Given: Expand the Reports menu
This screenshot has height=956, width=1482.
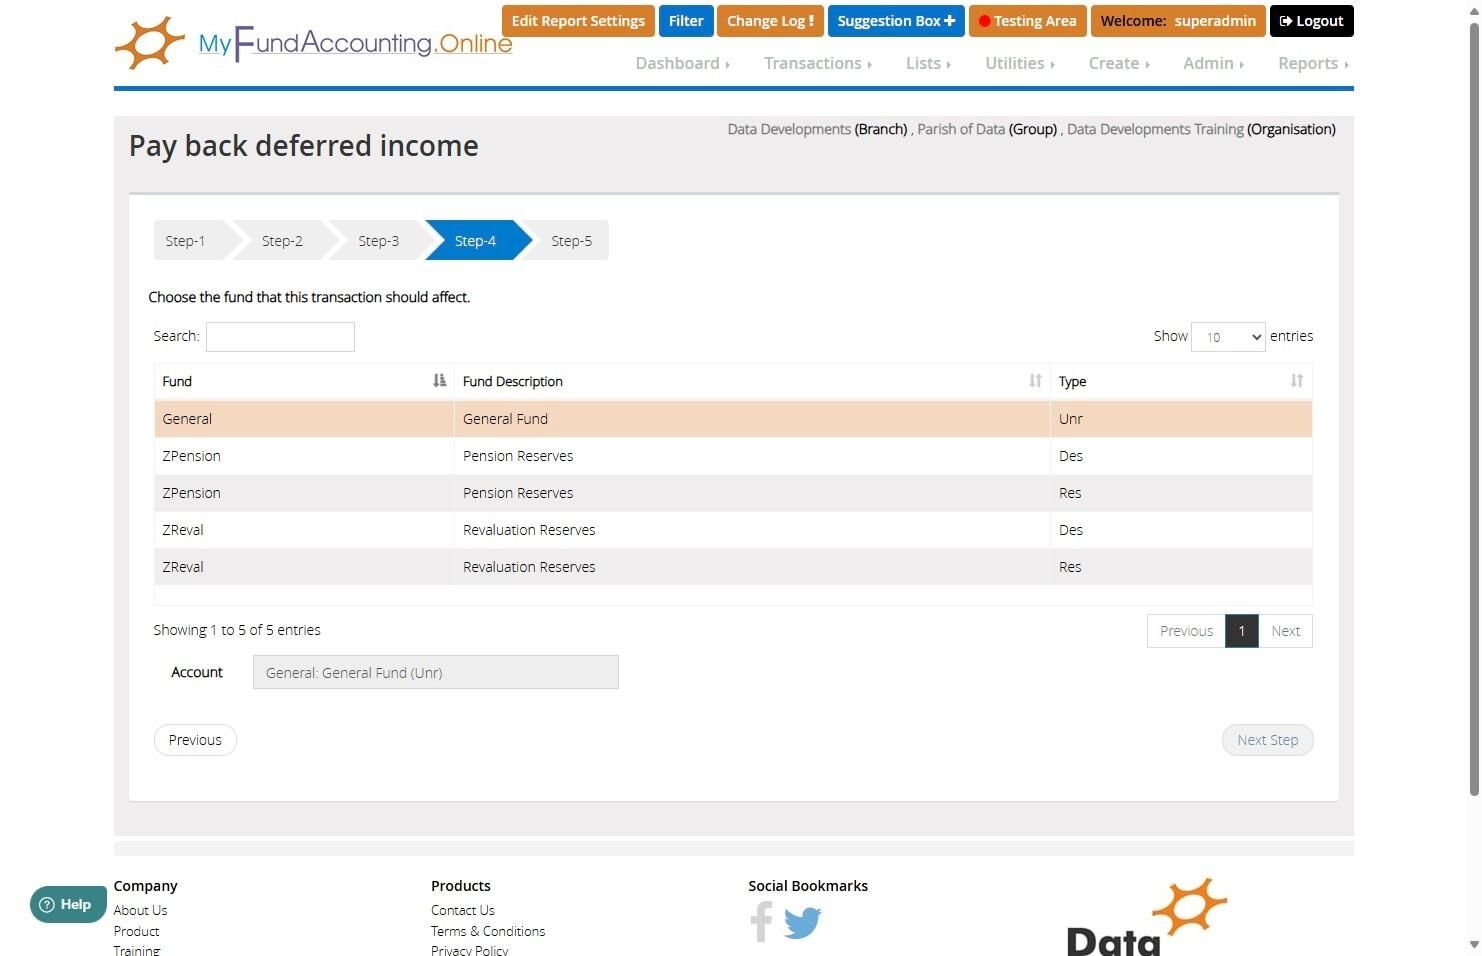Looking at the screenshot, I should click(1313, 63).
